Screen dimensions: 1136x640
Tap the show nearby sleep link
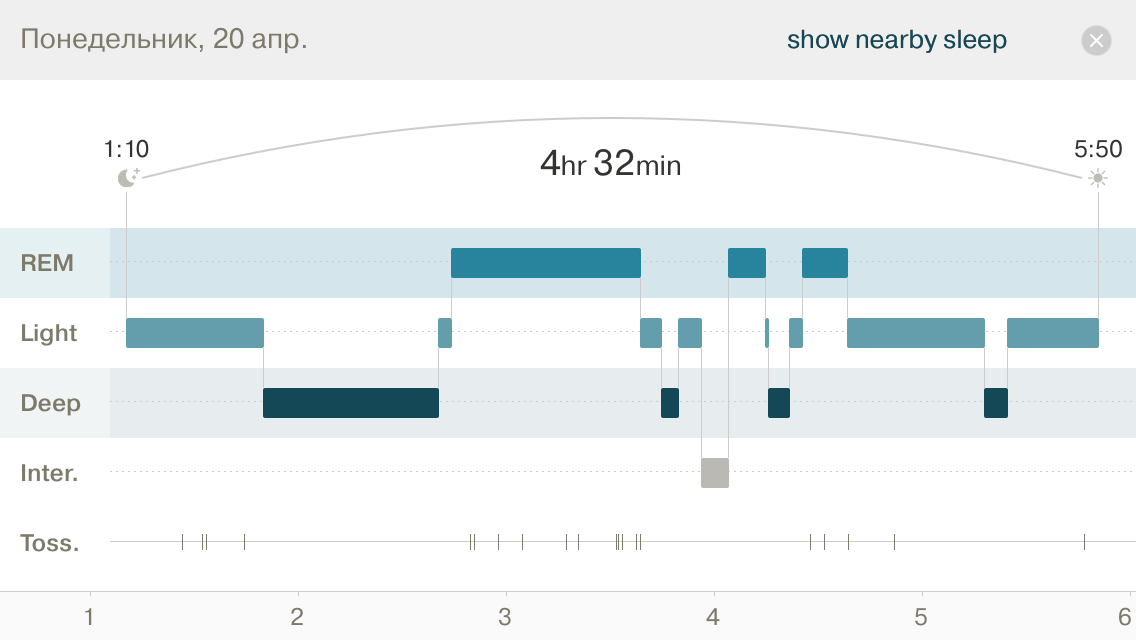[896, 40]
